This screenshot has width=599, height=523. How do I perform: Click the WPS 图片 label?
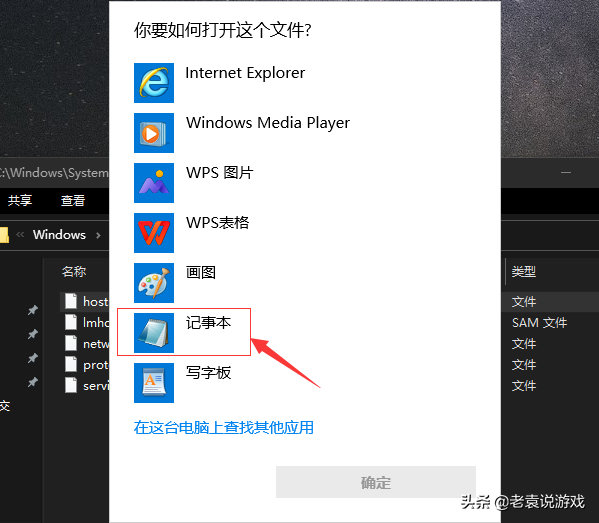[219, 173]
